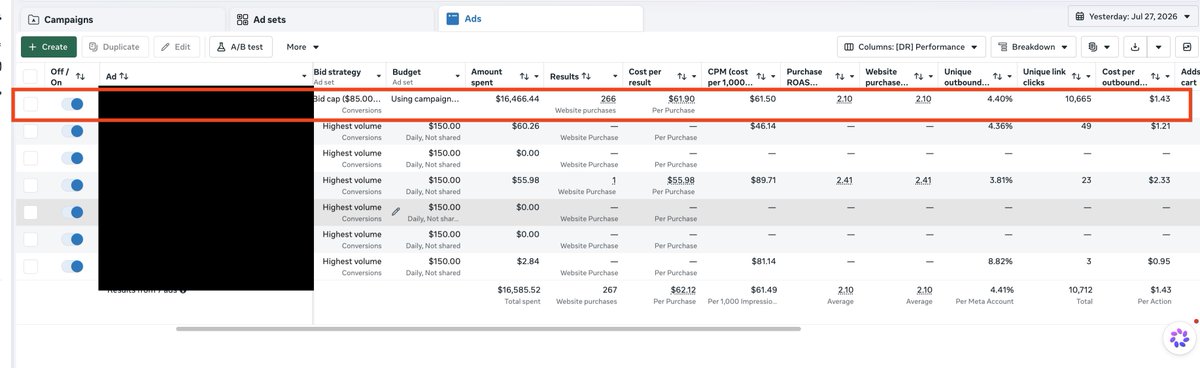The width and height of the screenshot is (1200, 368).
Task: Open the Reports dropdown beside Breakdown
Action: click(x=1100, y=47)
